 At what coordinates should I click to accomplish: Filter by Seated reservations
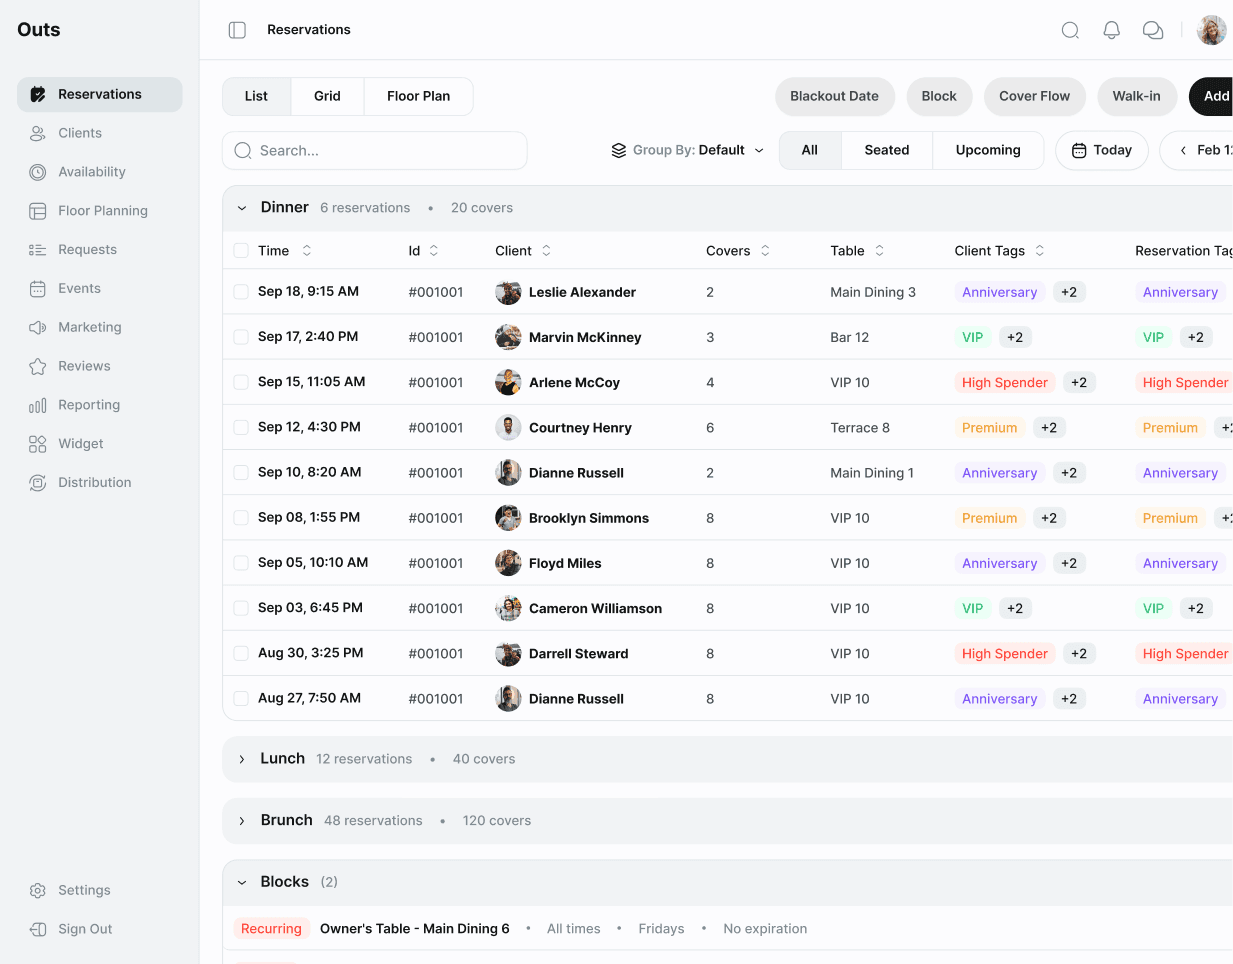coord(887,150)
